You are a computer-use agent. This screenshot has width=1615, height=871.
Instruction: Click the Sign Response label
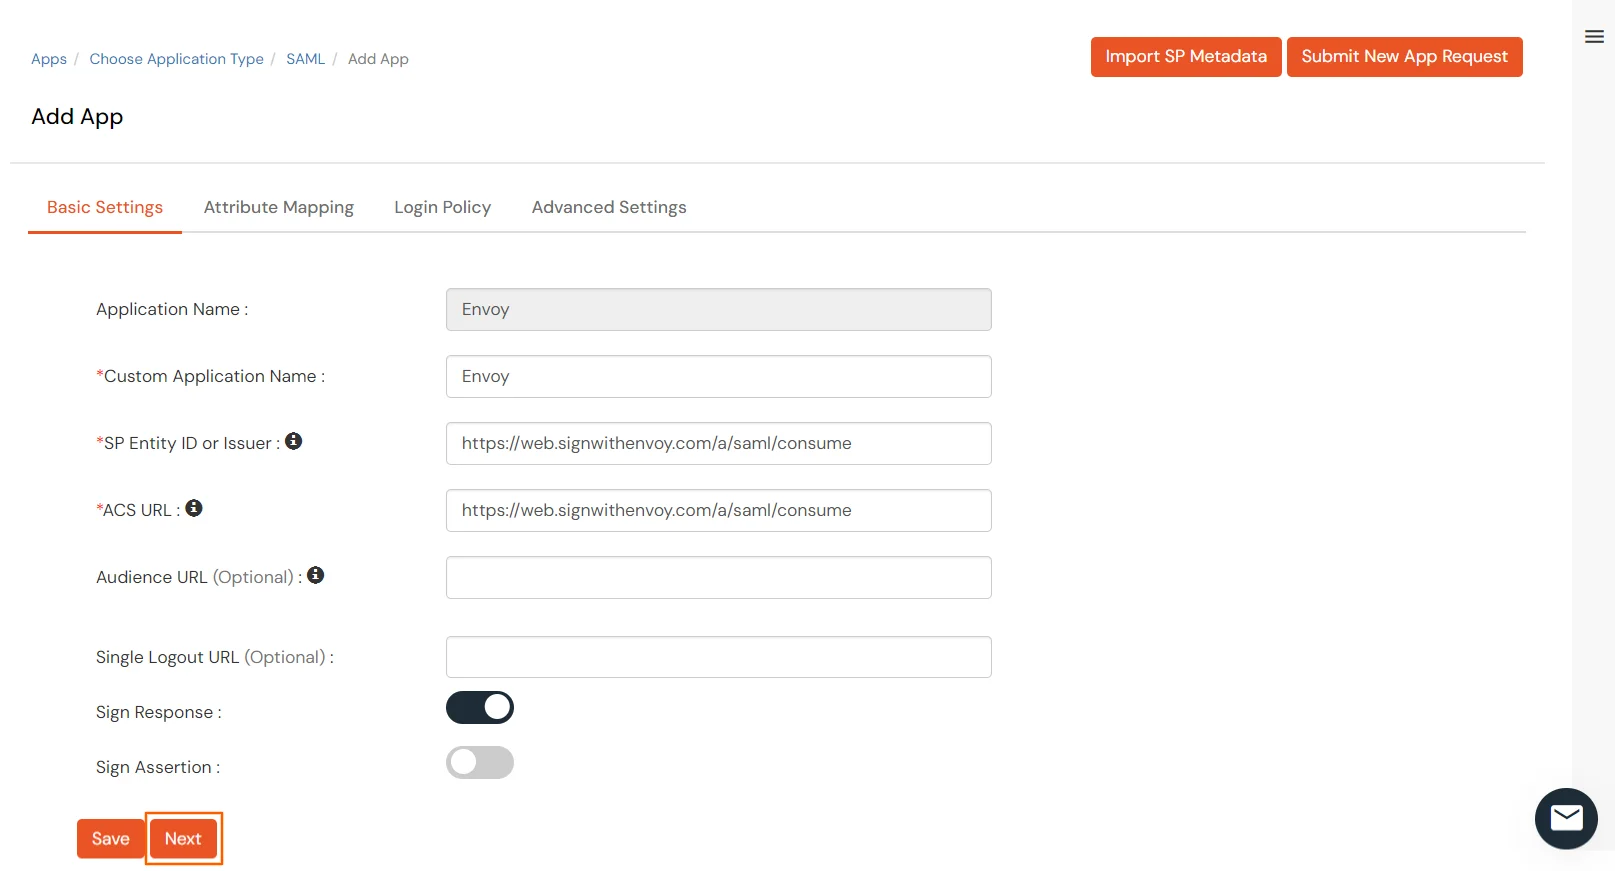pos(159,712)
